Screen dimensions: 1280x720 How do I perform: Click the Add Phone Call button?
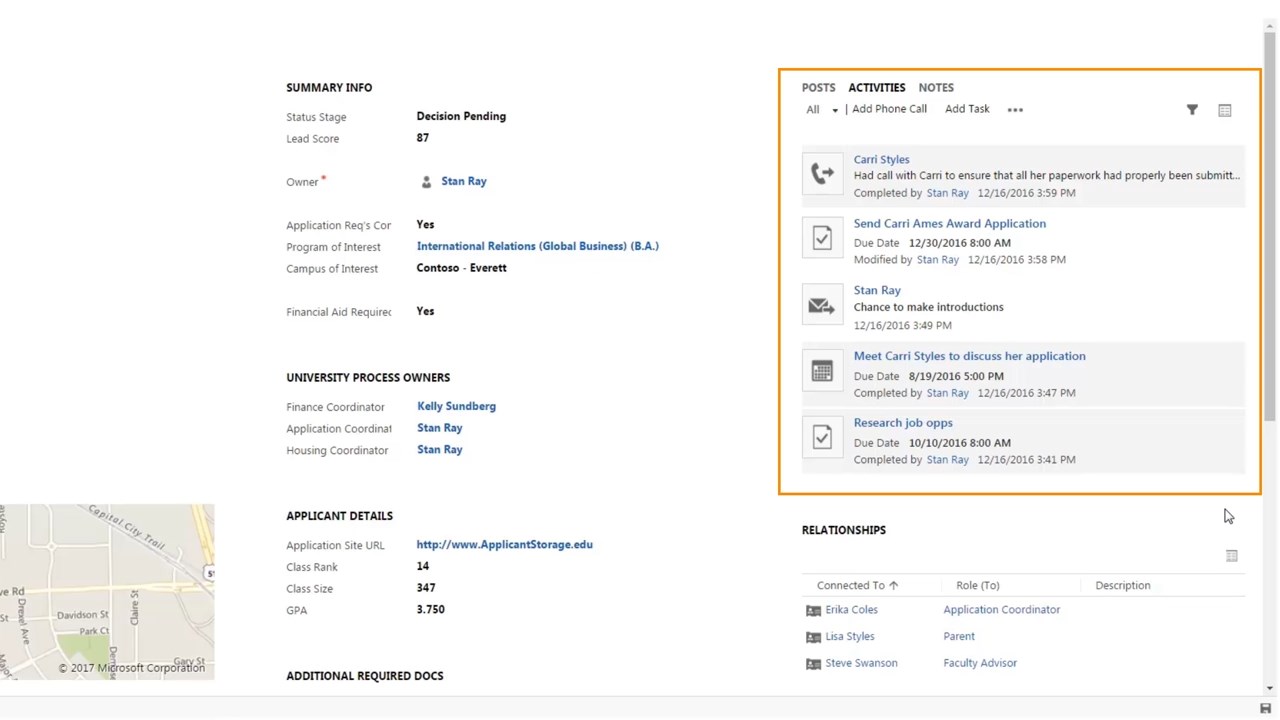(889, 109)
